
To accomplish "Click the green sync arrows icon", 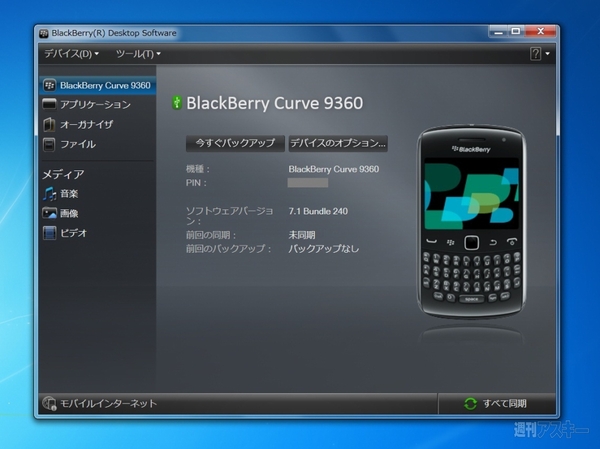I will [470, 403].
